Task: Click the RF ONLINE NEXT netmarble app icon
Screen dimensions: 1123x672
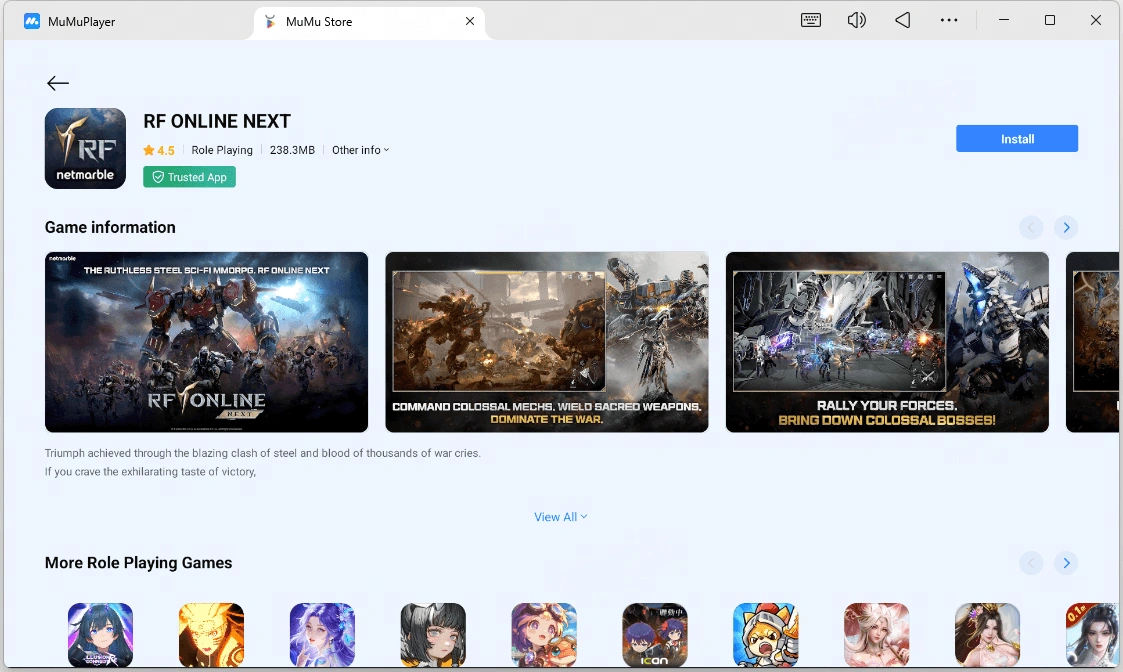Action: coord(85,148)
